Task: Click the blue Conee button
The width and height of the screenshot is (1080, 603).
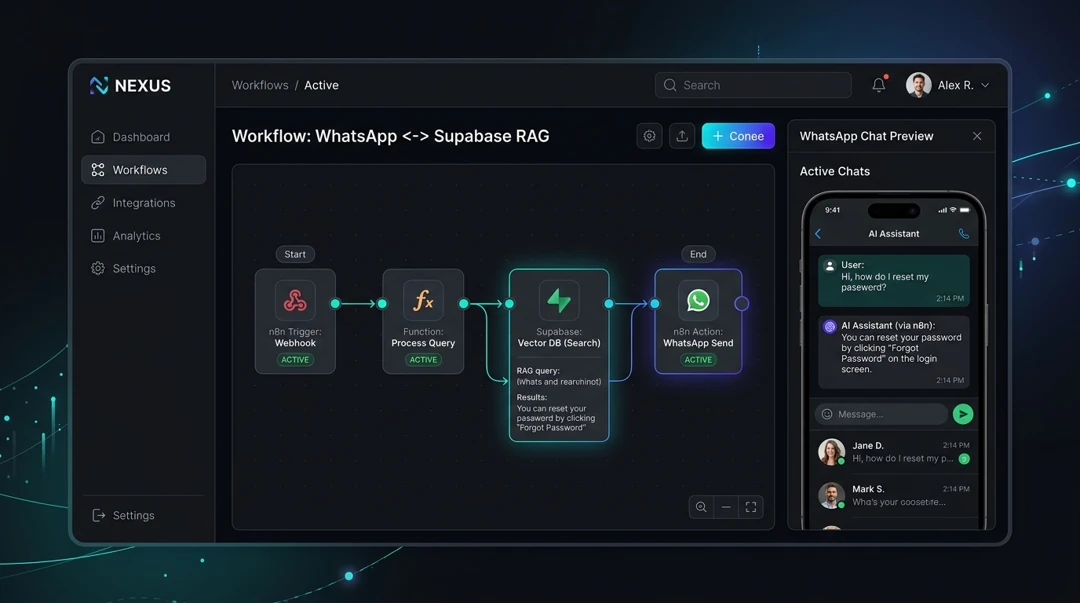Action: [738, 136]
